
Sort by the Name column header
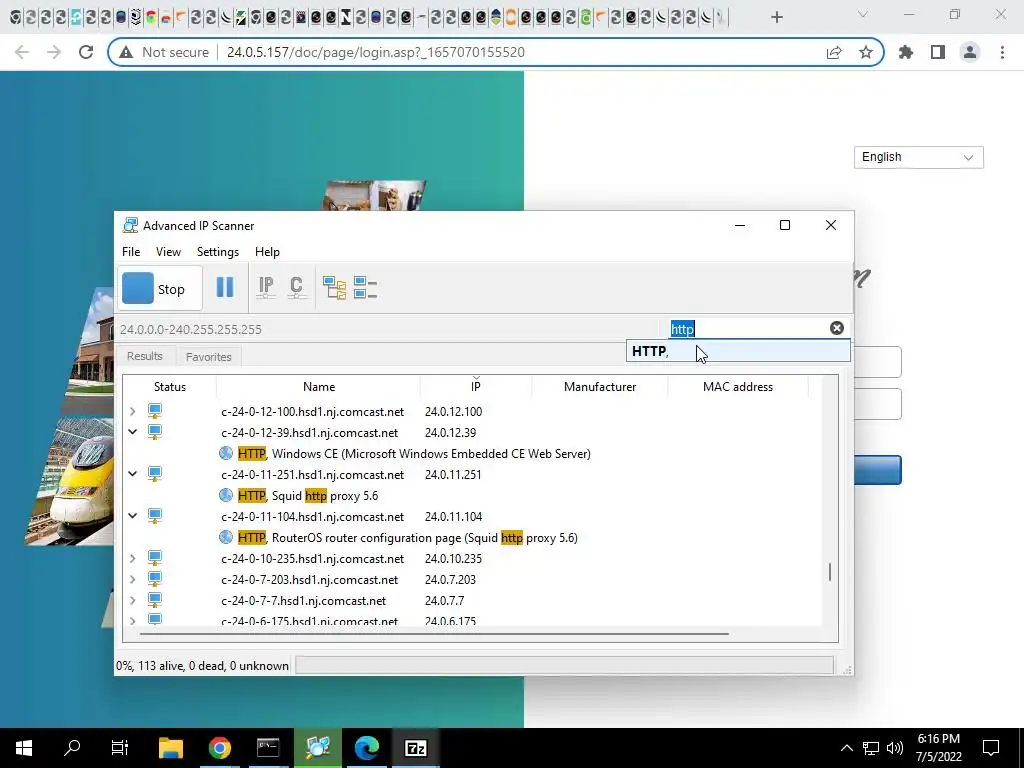[319, 387]
